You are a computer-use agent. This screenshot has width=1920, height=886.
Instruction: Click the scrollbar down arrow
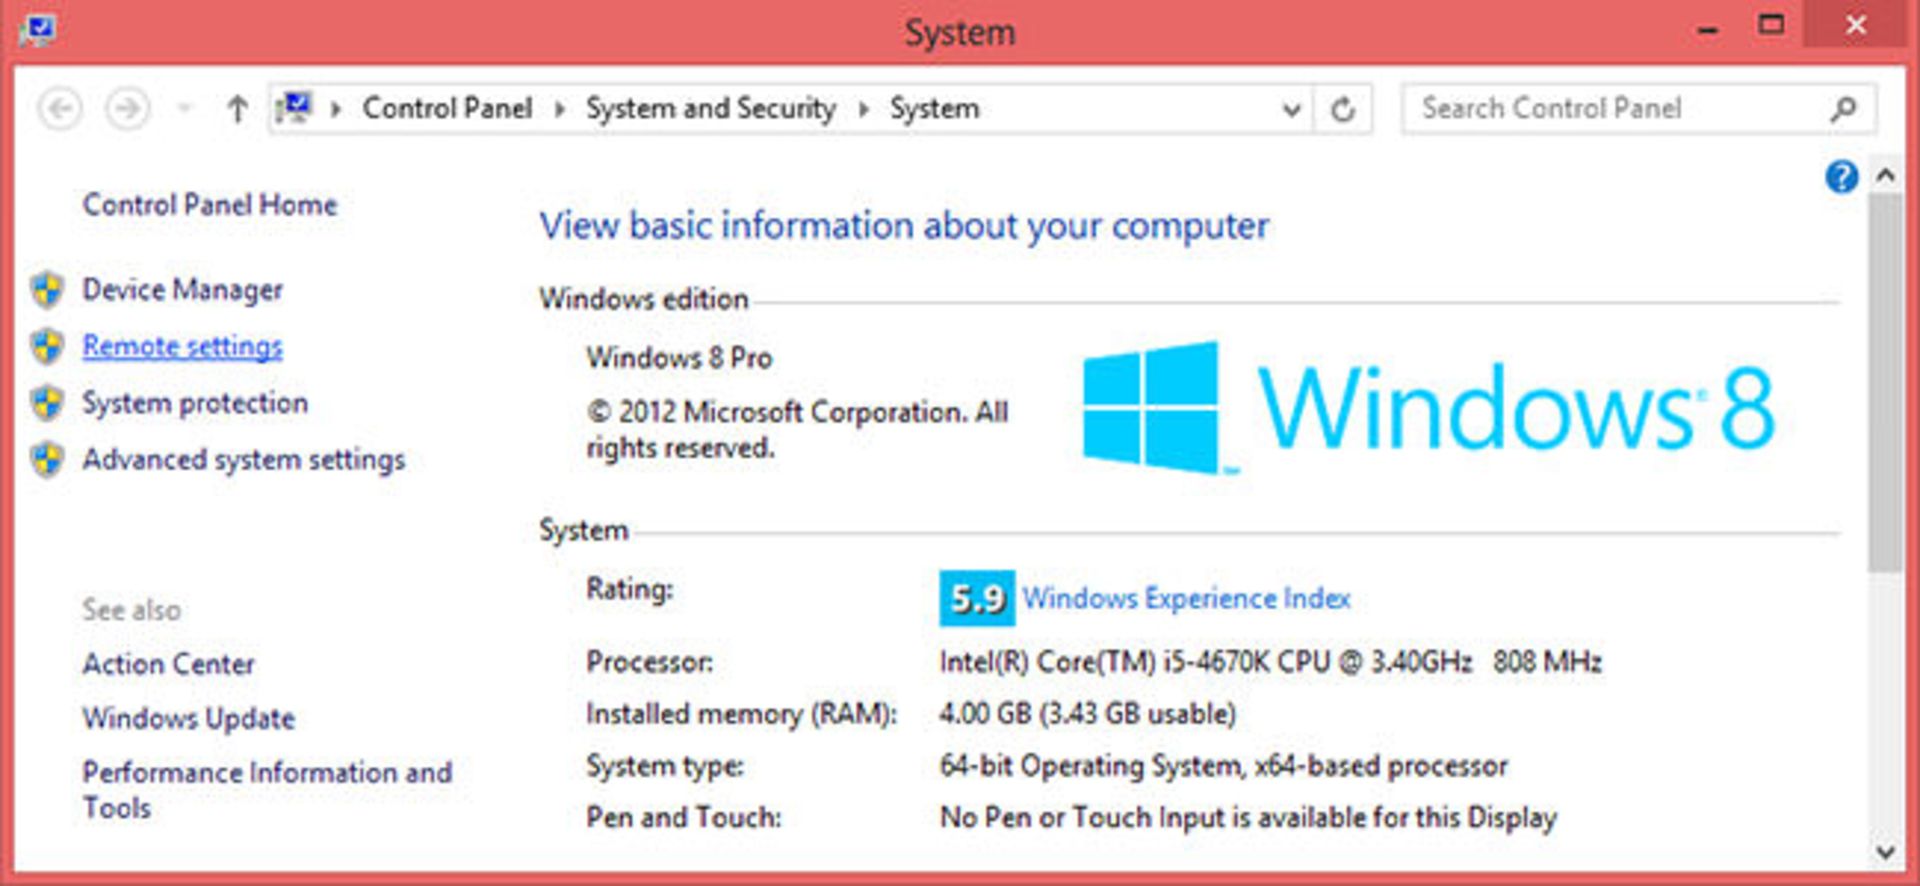1886,852
